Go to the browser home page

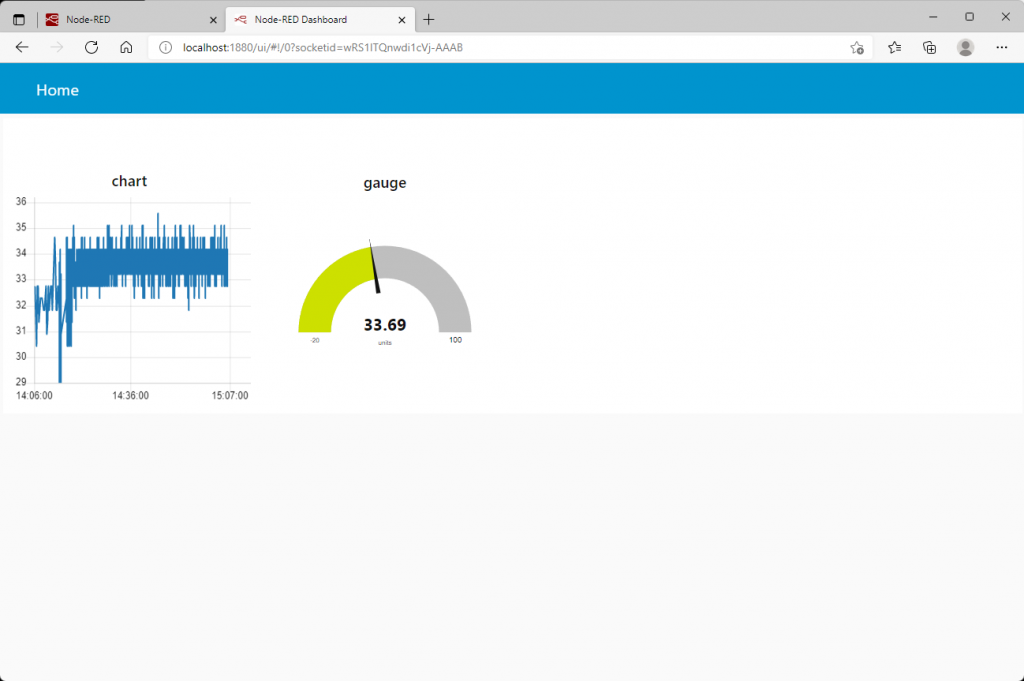(126, 47)
